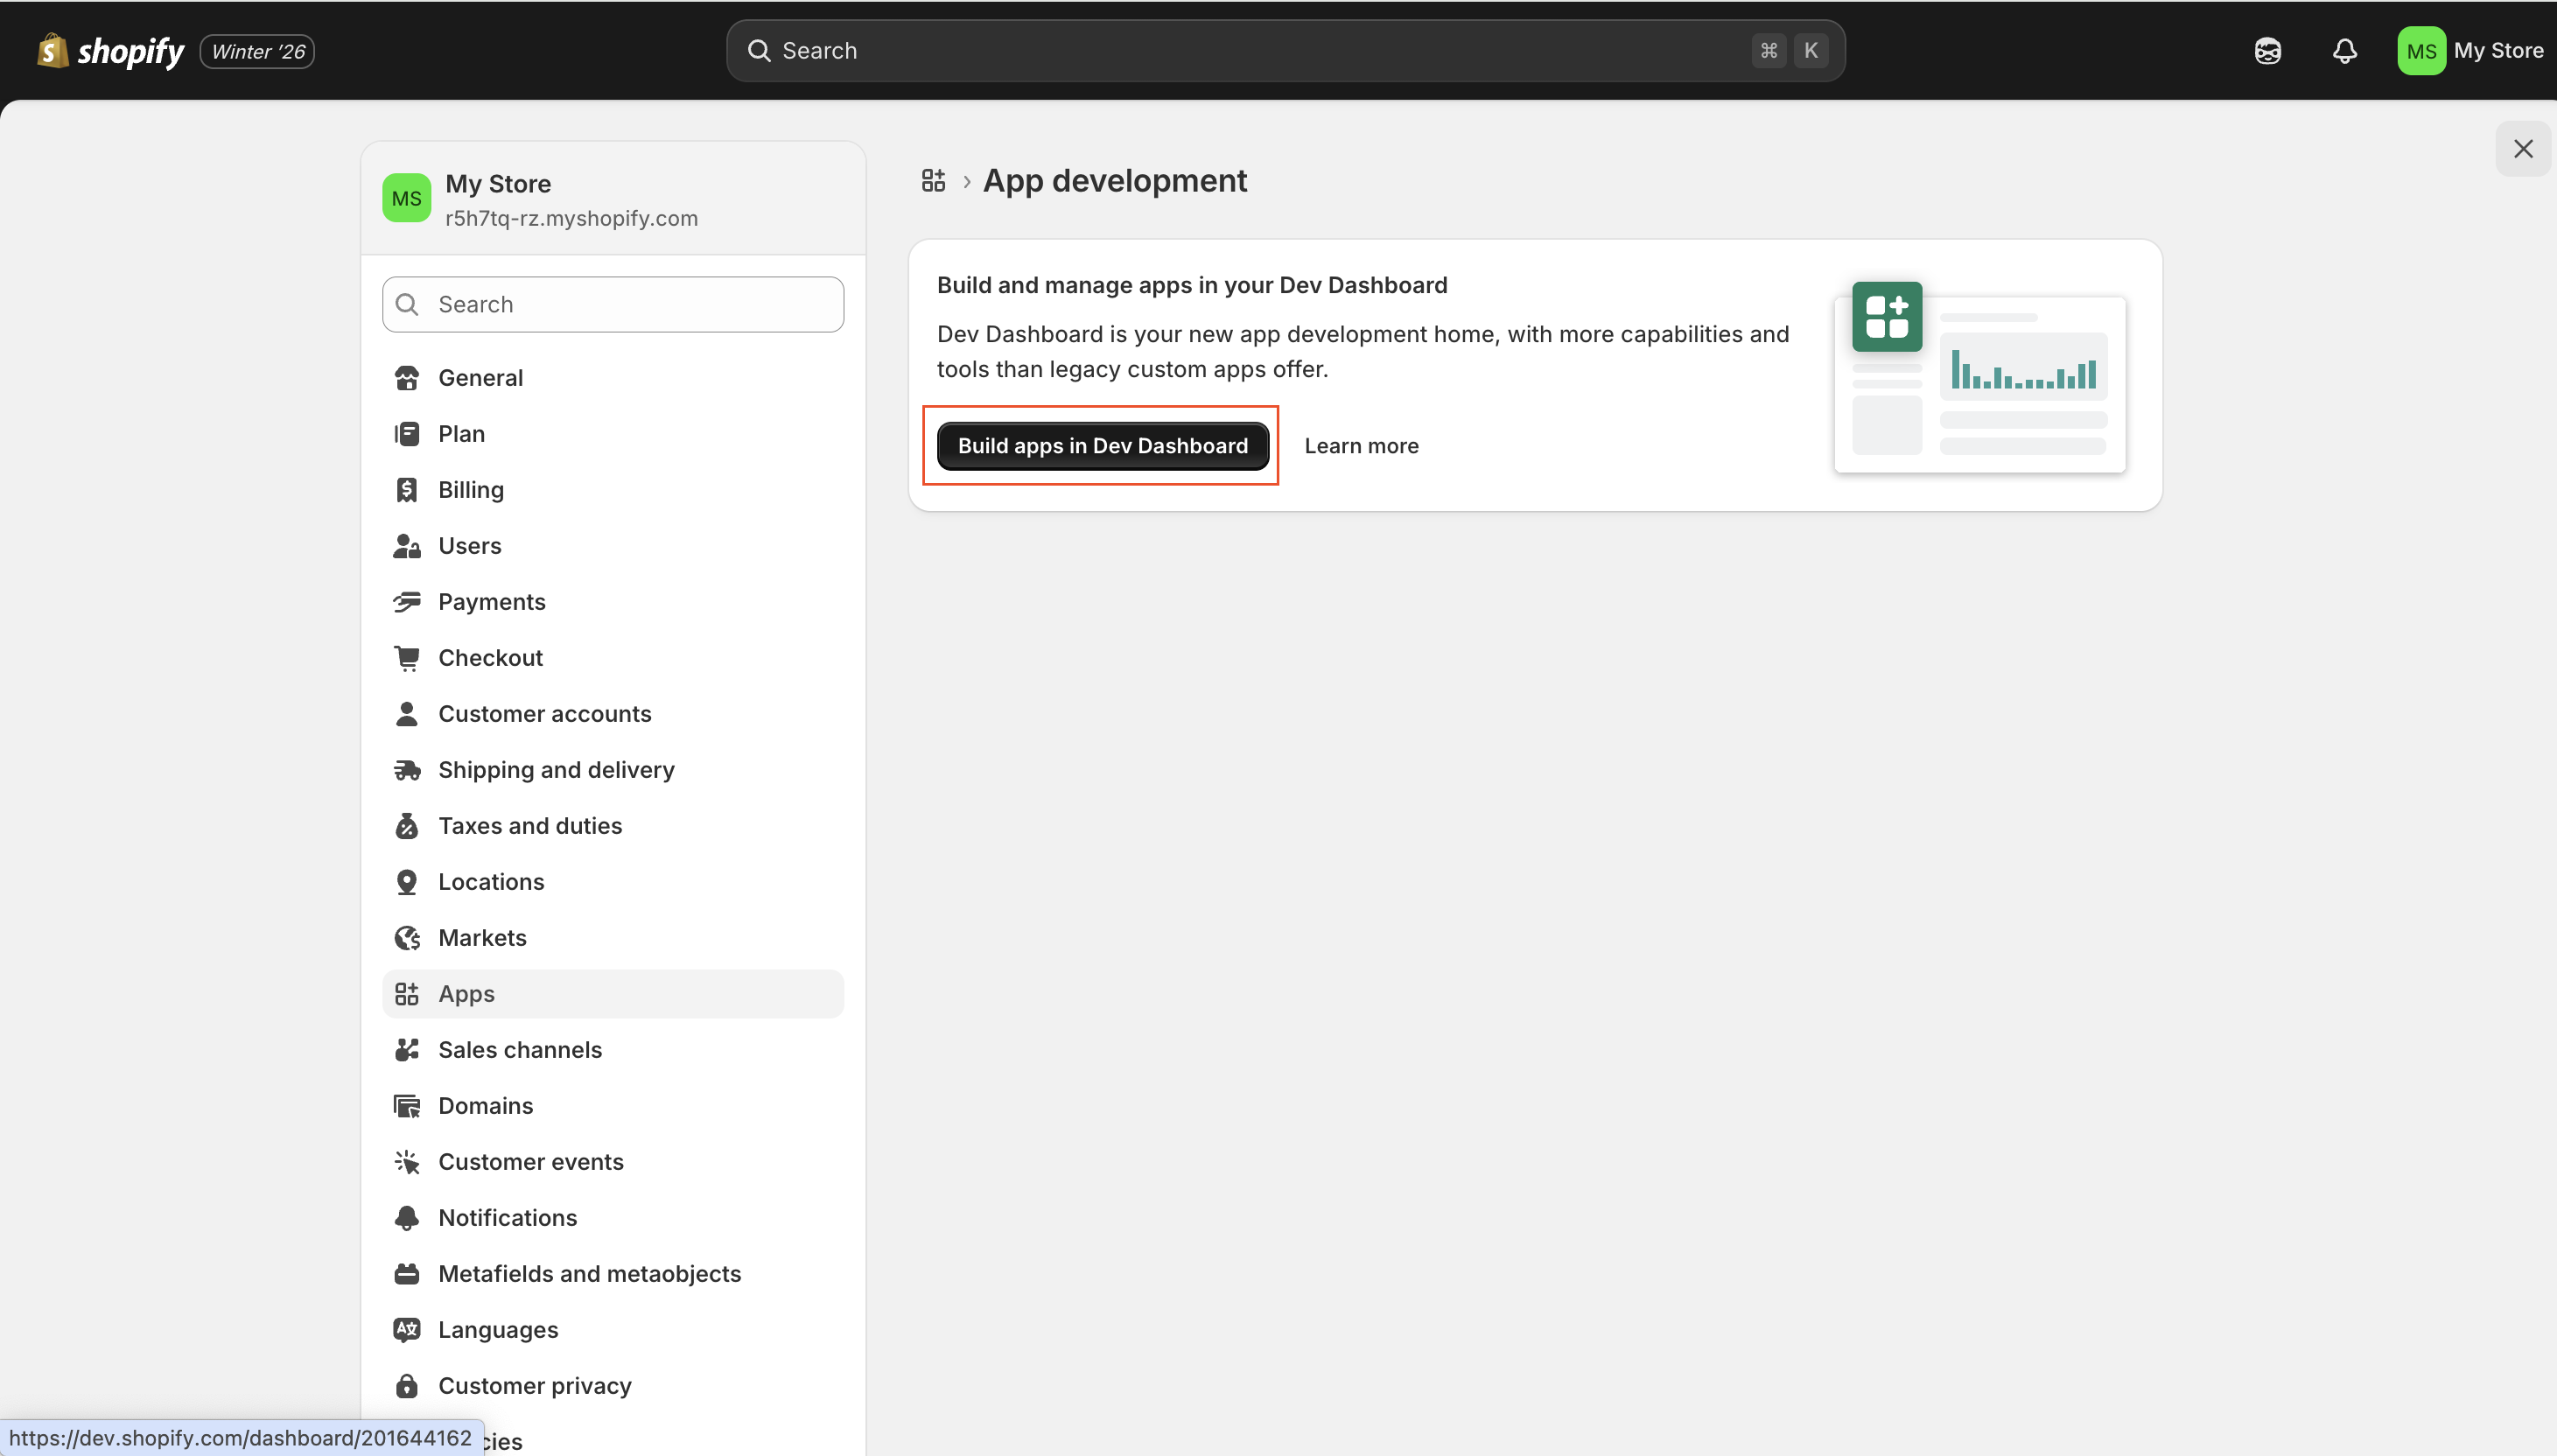Open General settings

coord(480,378)
